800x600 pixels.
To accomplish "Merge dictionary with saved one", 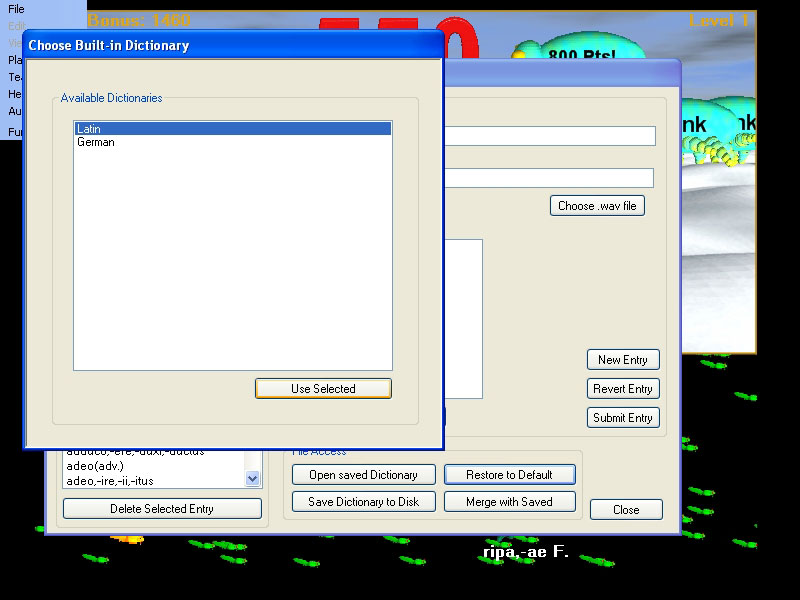I will coord(509,502).
